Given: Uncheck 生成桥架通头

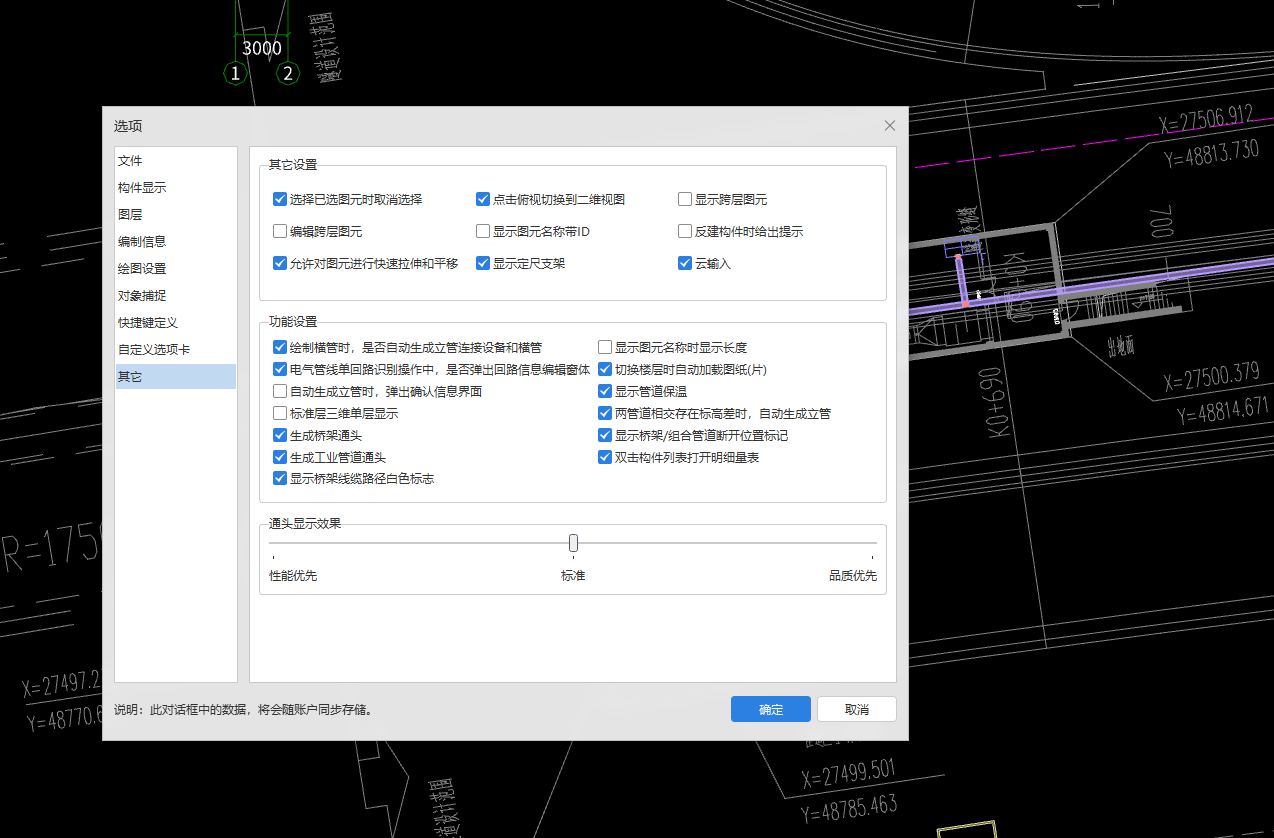Looking at the screenshot, I should (280, 435).
